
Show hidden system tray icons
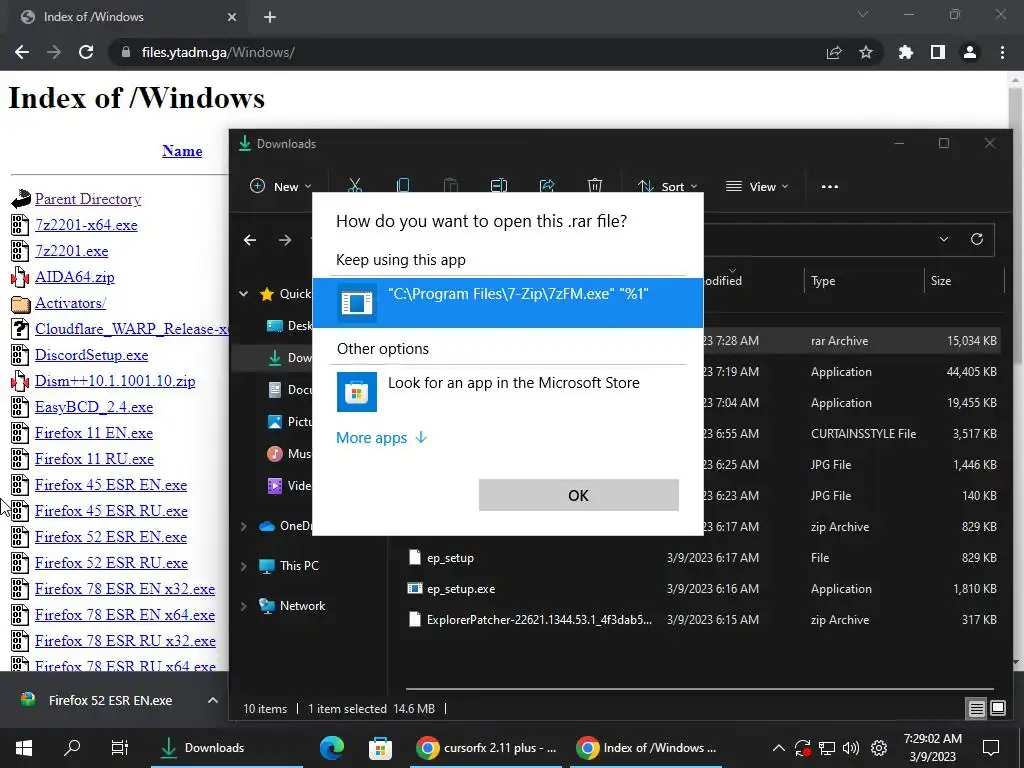778,748
